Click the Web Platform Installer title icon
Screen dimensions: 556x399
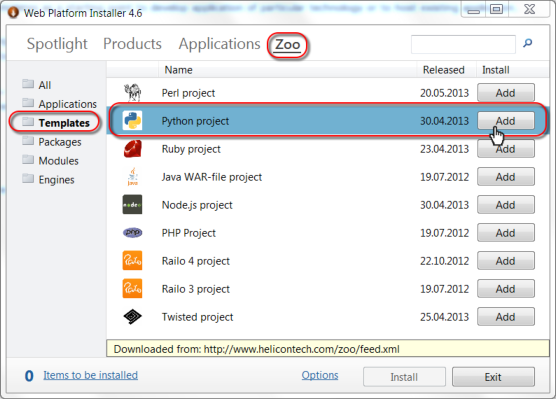[x=13, y=13]
